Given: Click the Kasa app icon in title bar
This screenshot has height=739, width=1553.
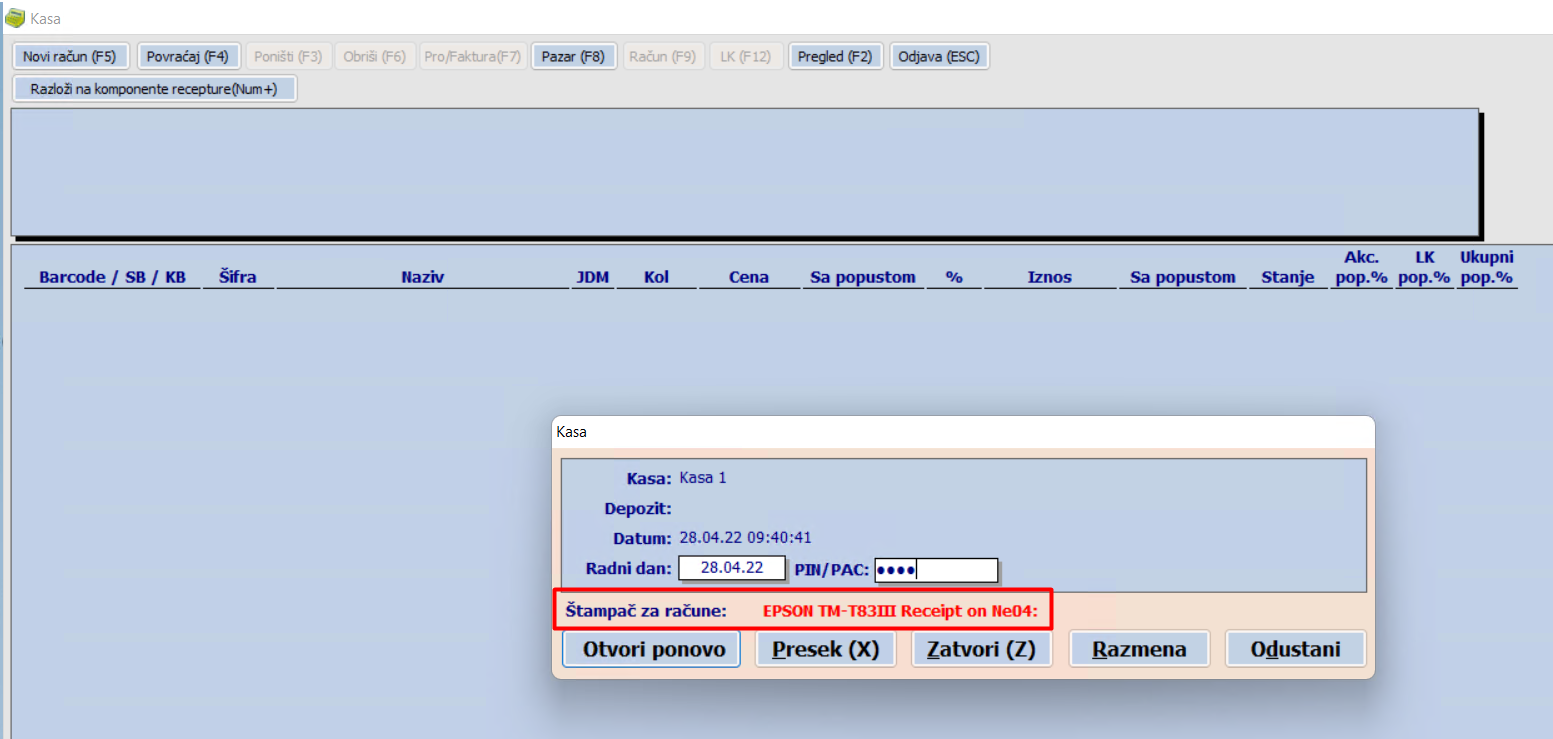Looking at the screenshot, I should point(15,18).
